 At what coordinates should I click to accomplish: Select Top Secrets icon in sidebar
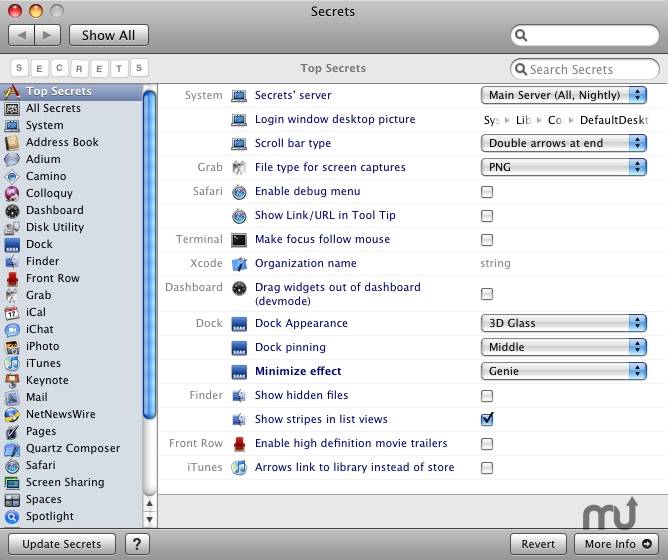coord(12,91)
